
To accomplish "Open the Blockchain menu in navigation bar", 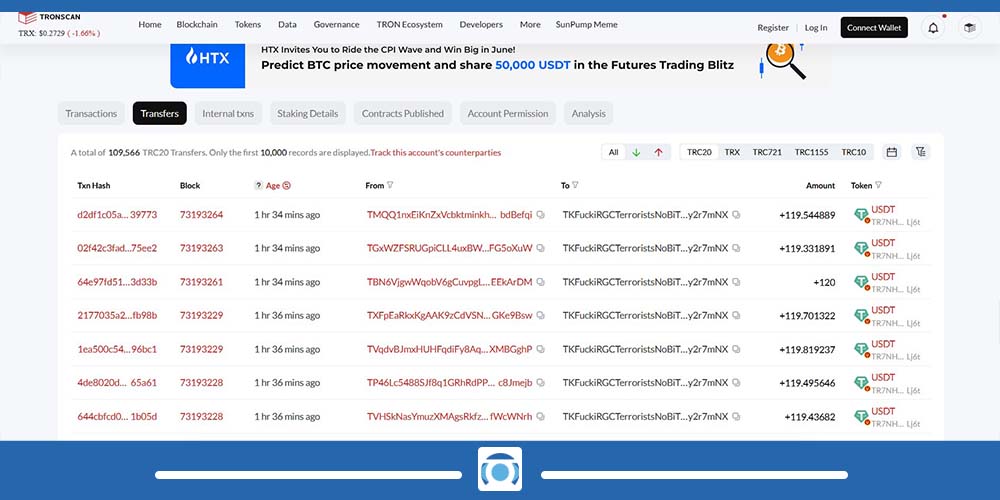I will click(198, 25).
